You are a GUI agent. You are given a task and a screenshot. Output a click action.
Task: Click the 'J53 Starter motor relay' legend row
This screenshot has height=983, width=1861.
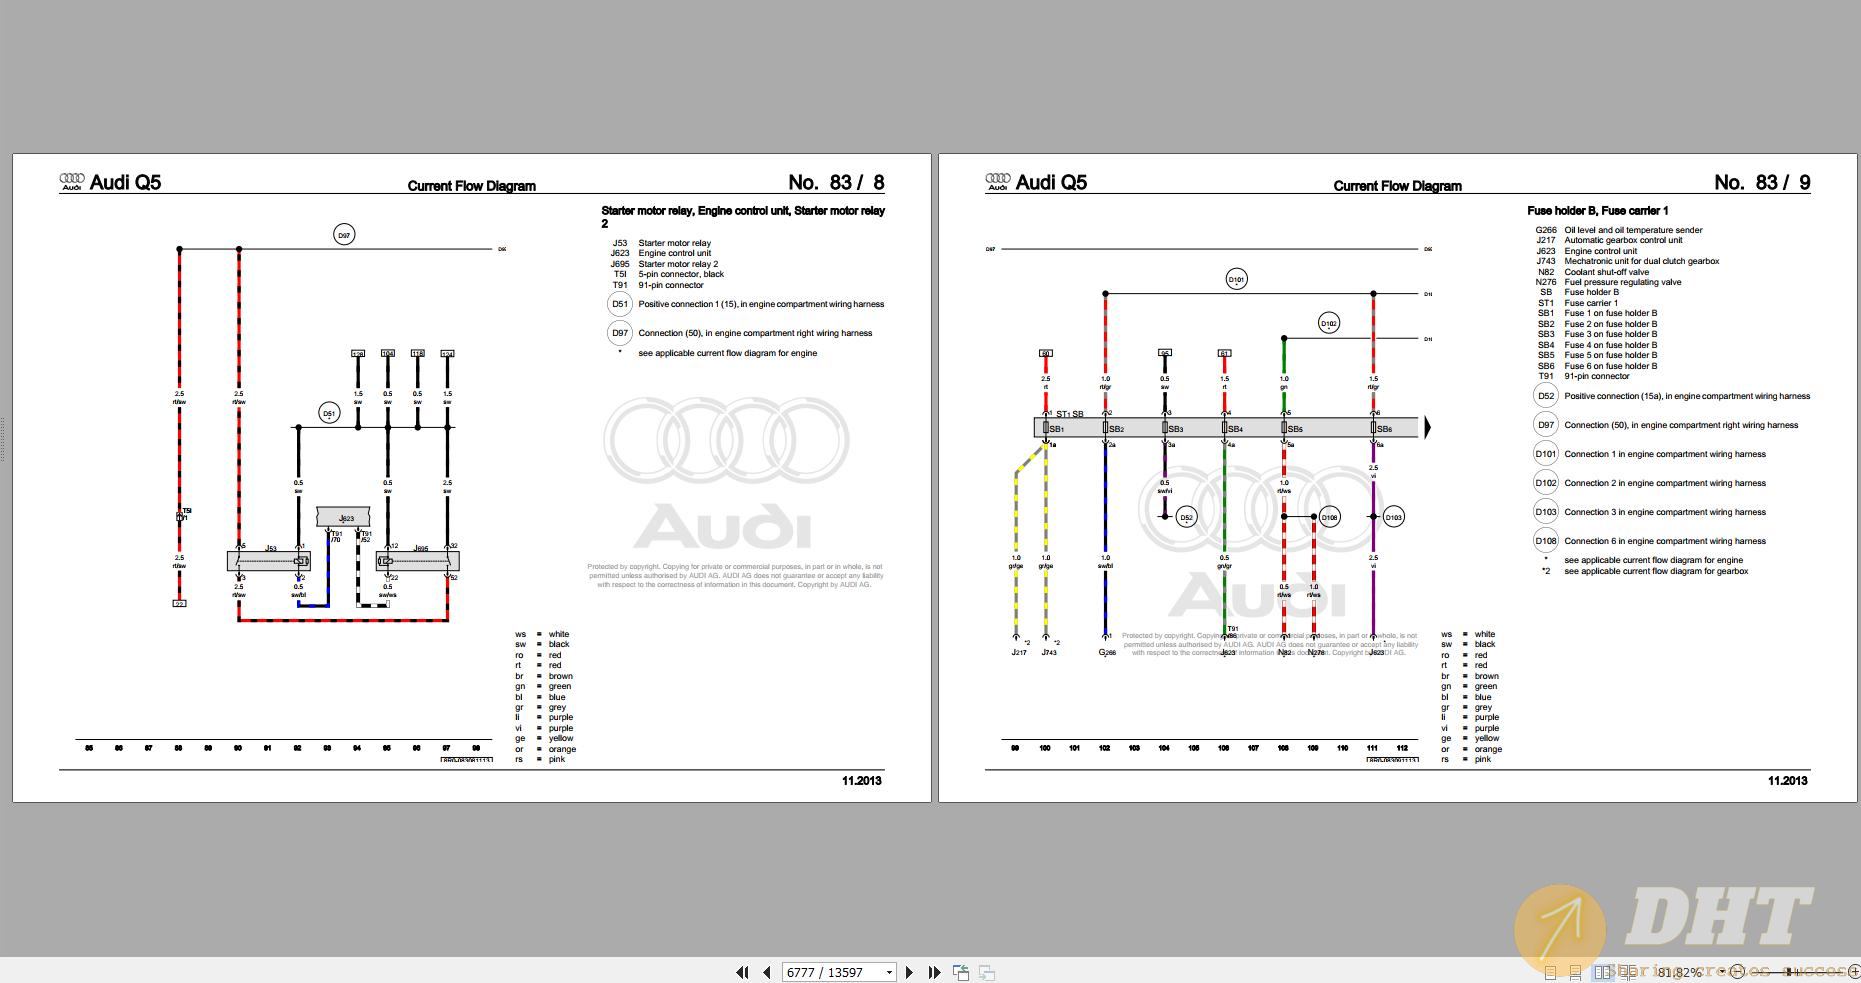point(661,243)
